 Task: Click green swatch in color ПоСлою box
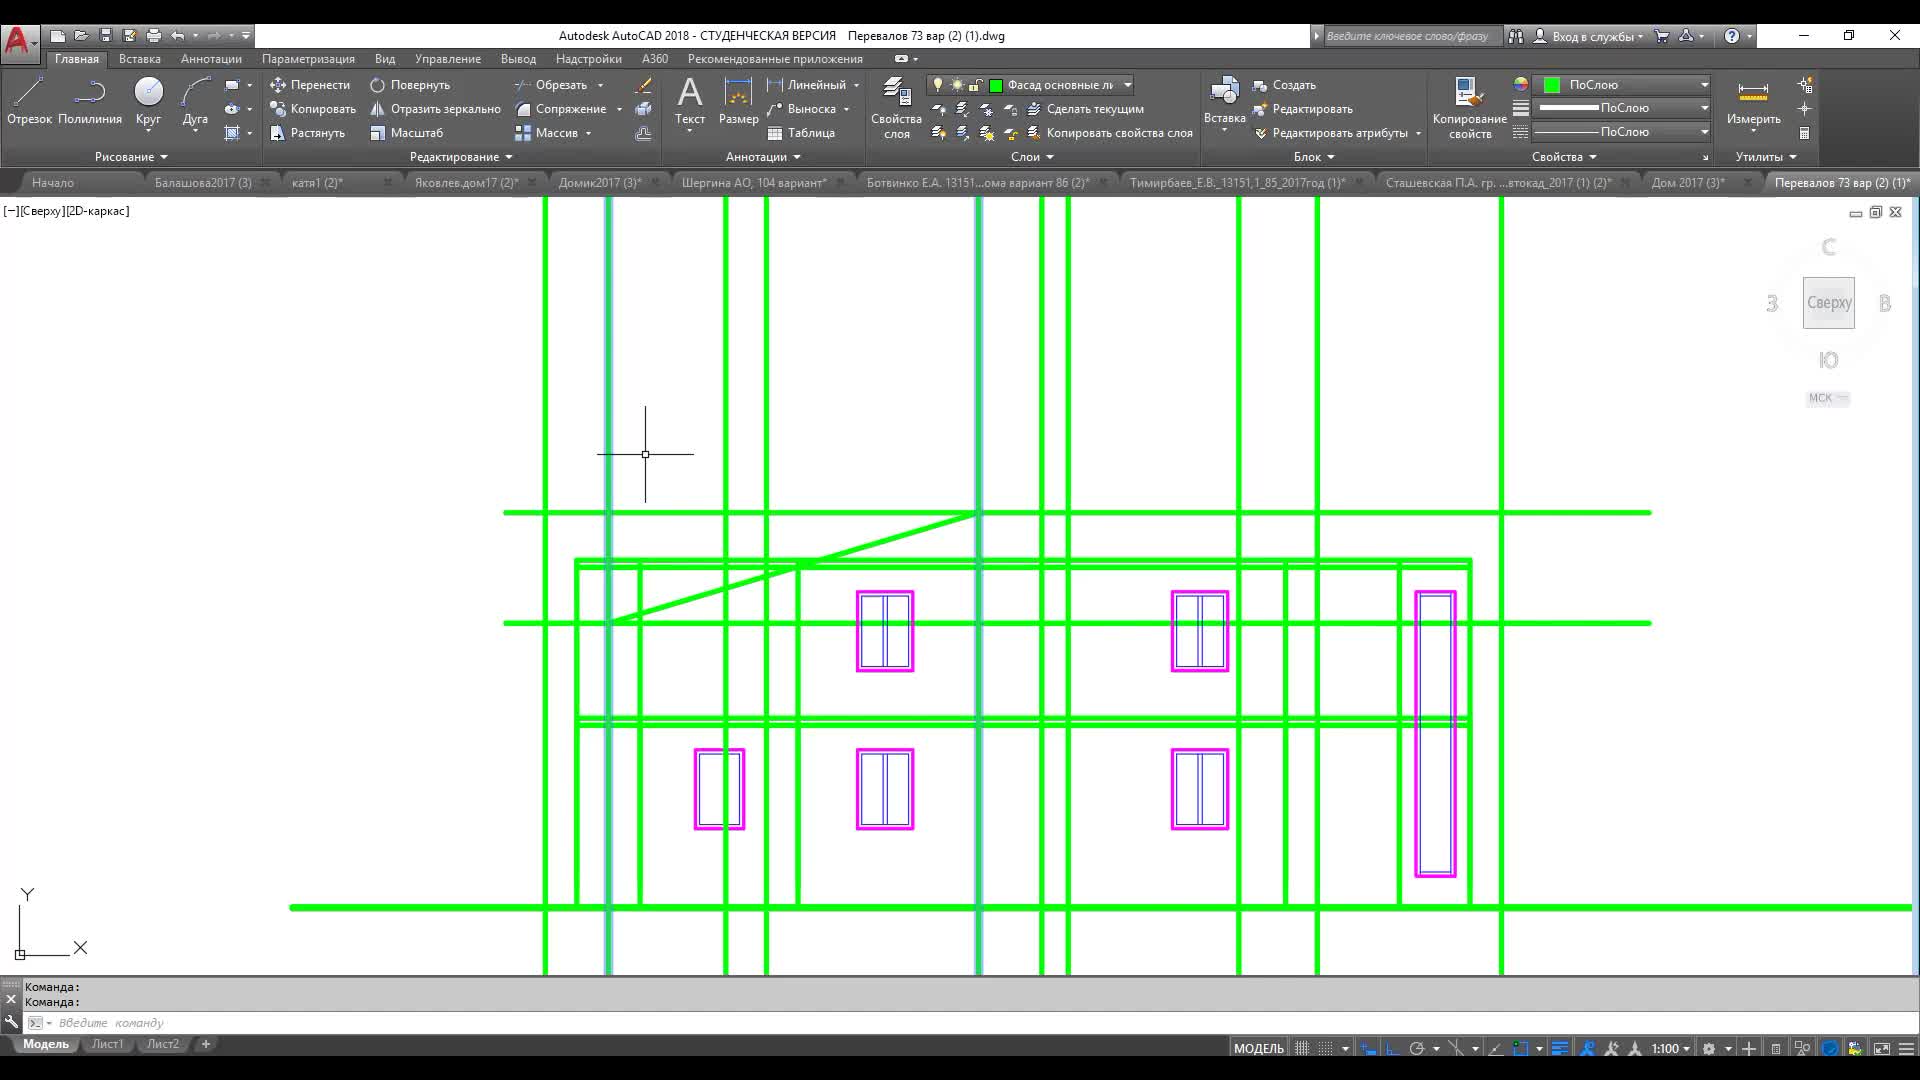1552,85
